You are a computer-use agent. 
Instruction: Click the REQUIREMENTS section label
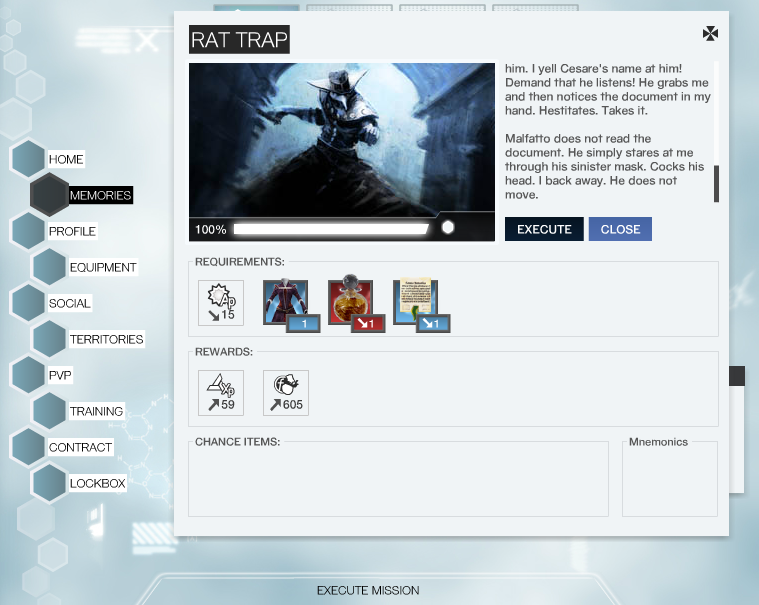click(x=240, y=262)
